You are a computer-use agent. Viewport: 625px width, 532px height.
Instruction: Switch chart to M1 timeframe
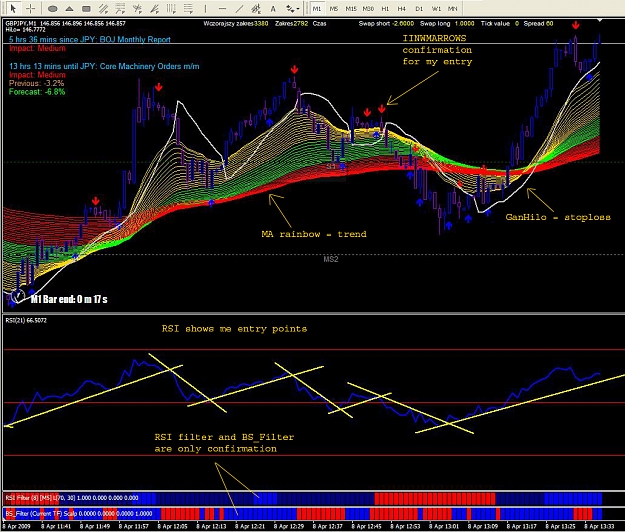317,8
